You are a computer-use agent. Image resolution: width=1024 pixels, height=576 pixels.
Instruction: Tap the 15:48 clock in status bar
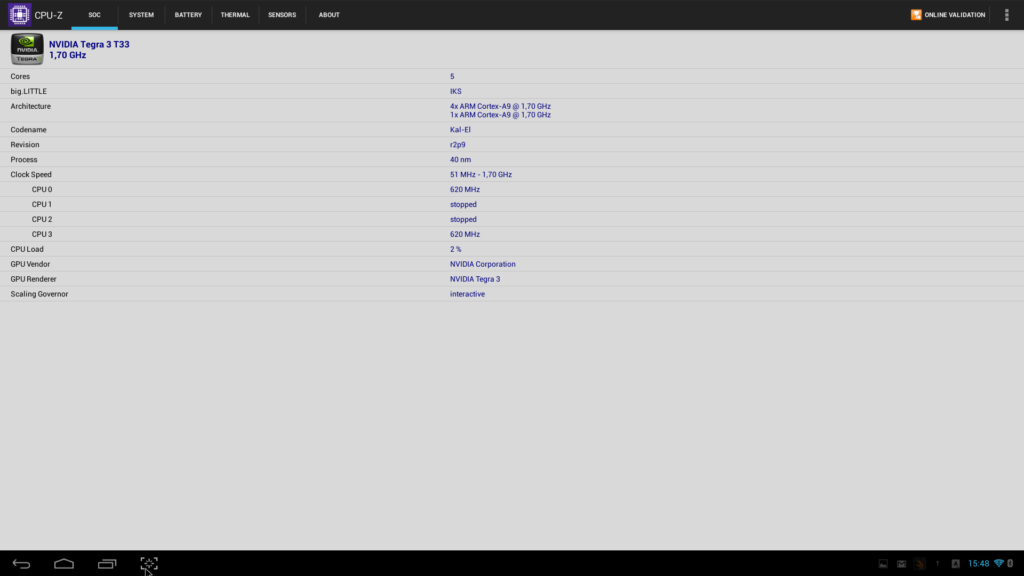pos(978,563)
